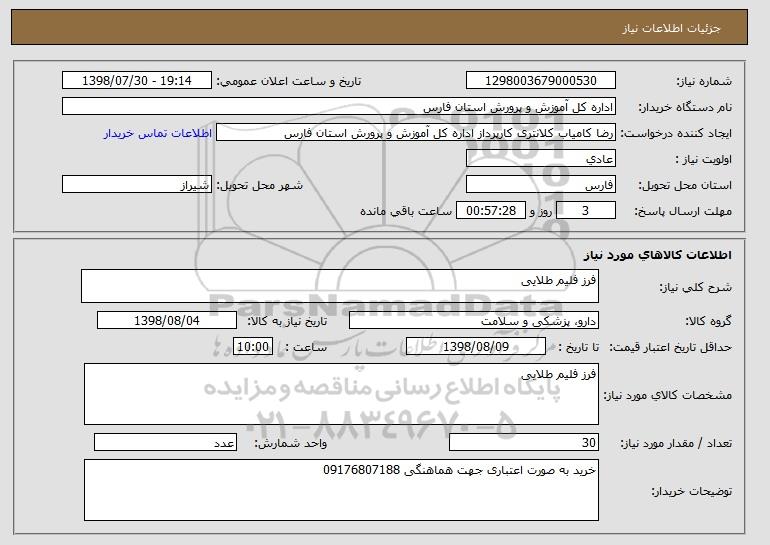Select the استان محل تحویل label
Screen dimensions: 770x545
[685, 186]
